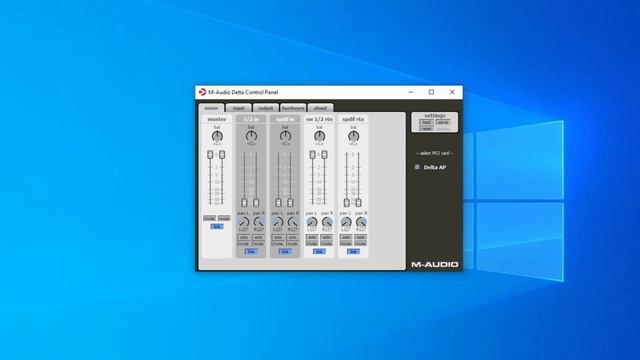Screen dimensions: 640x360
Task: Click the reset button in settings
Action: [426, 128]
